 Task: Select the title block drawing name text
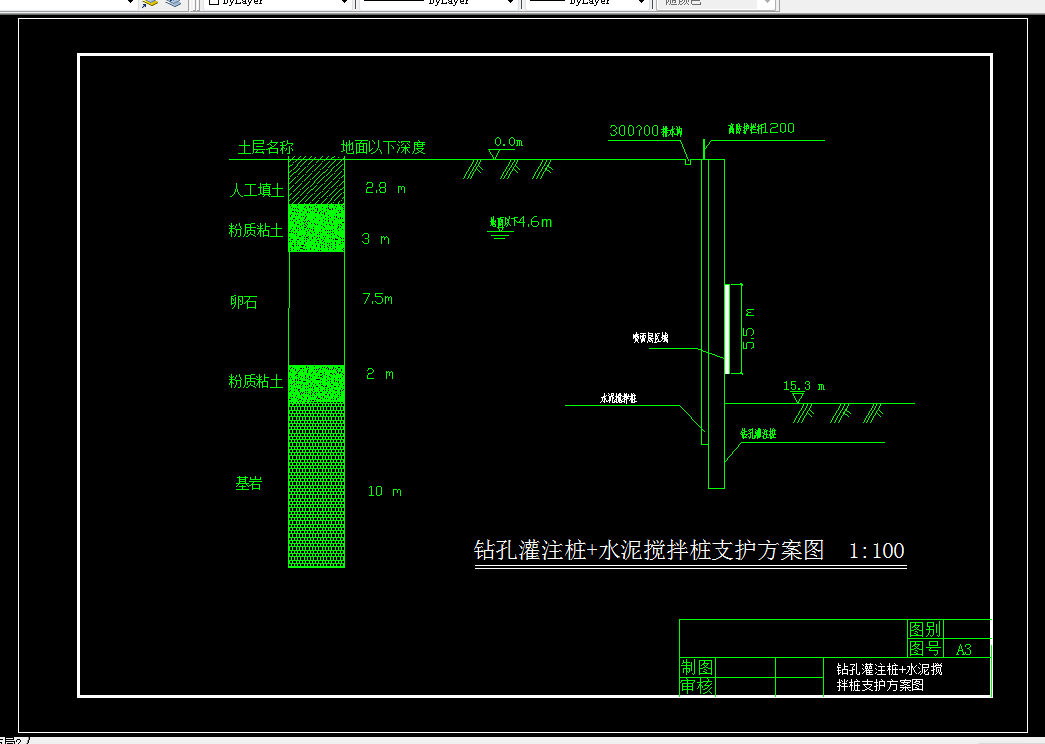(890, 677)
